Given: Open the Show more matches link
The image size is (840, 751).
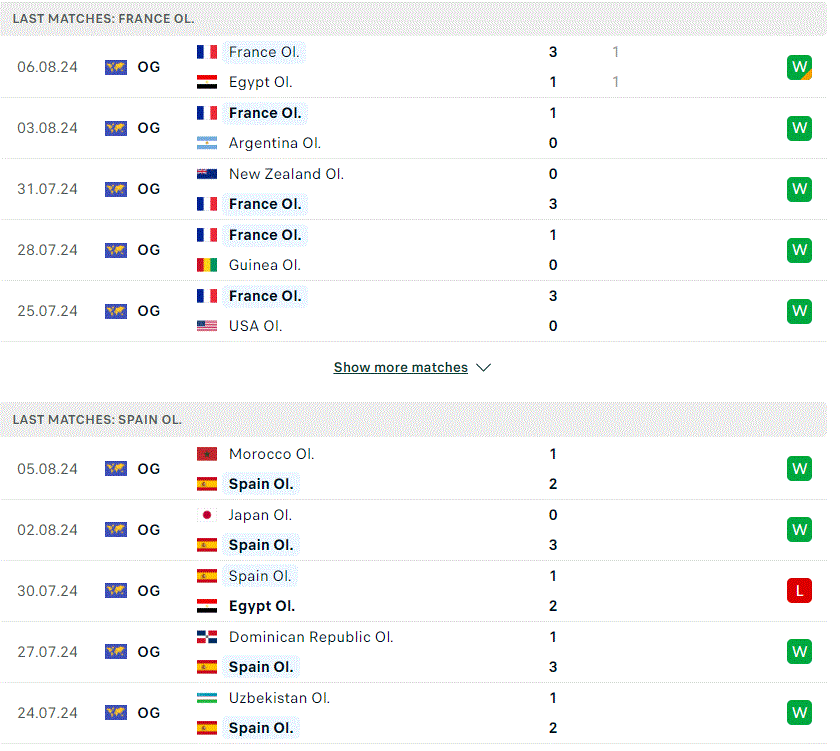Looking at the screenshot, I should [x=401, y=367].
